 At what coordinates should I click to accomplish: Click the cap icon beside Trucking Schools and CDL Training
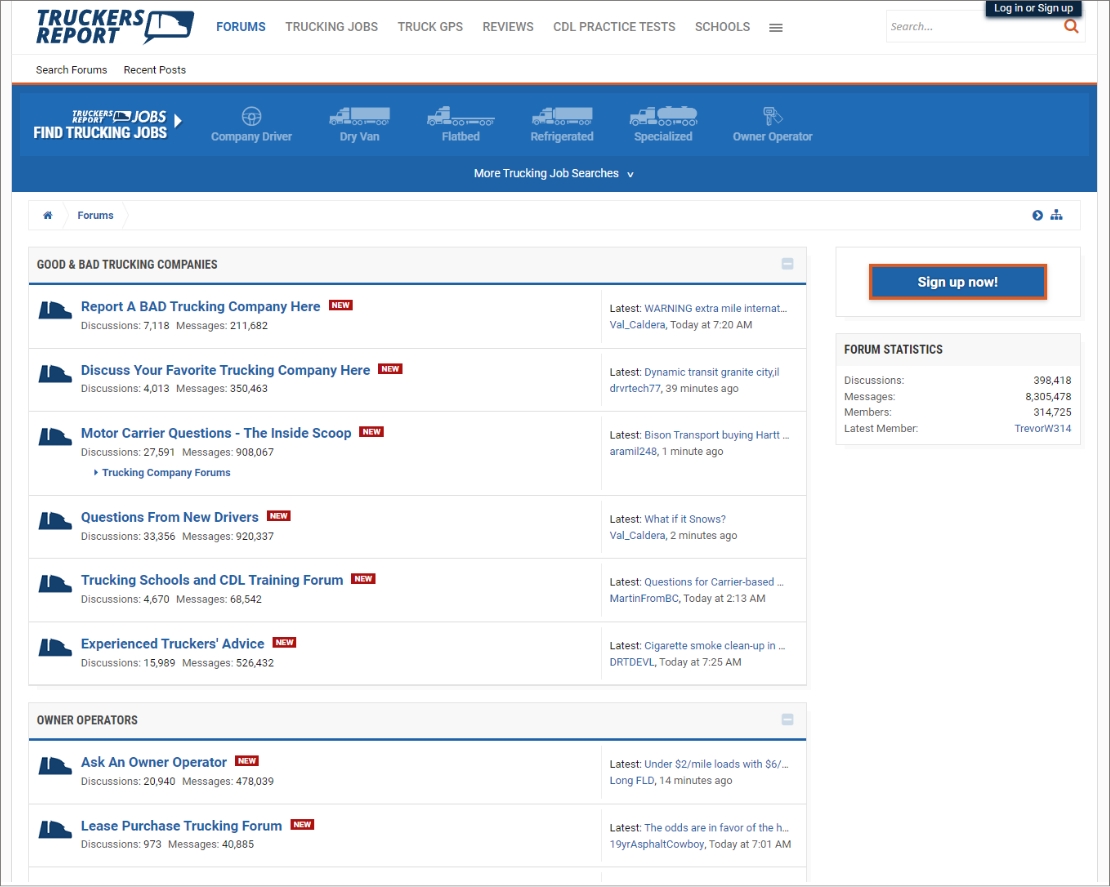[x=55, y=584]
